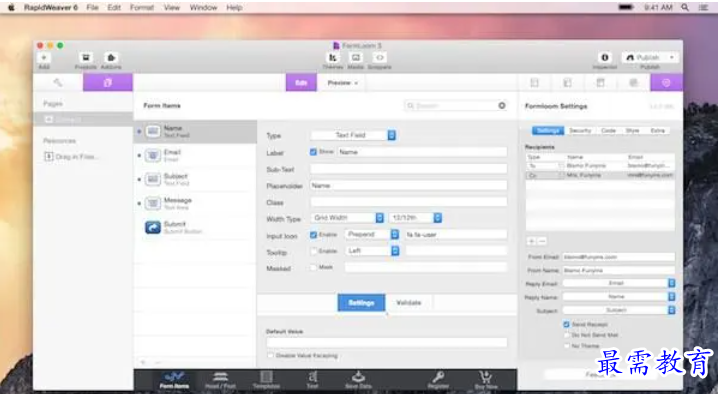This screenshot has height=394, width=719.
Task: Toggle the Send Receipt checkbox
Action: (x=566, y=324)
